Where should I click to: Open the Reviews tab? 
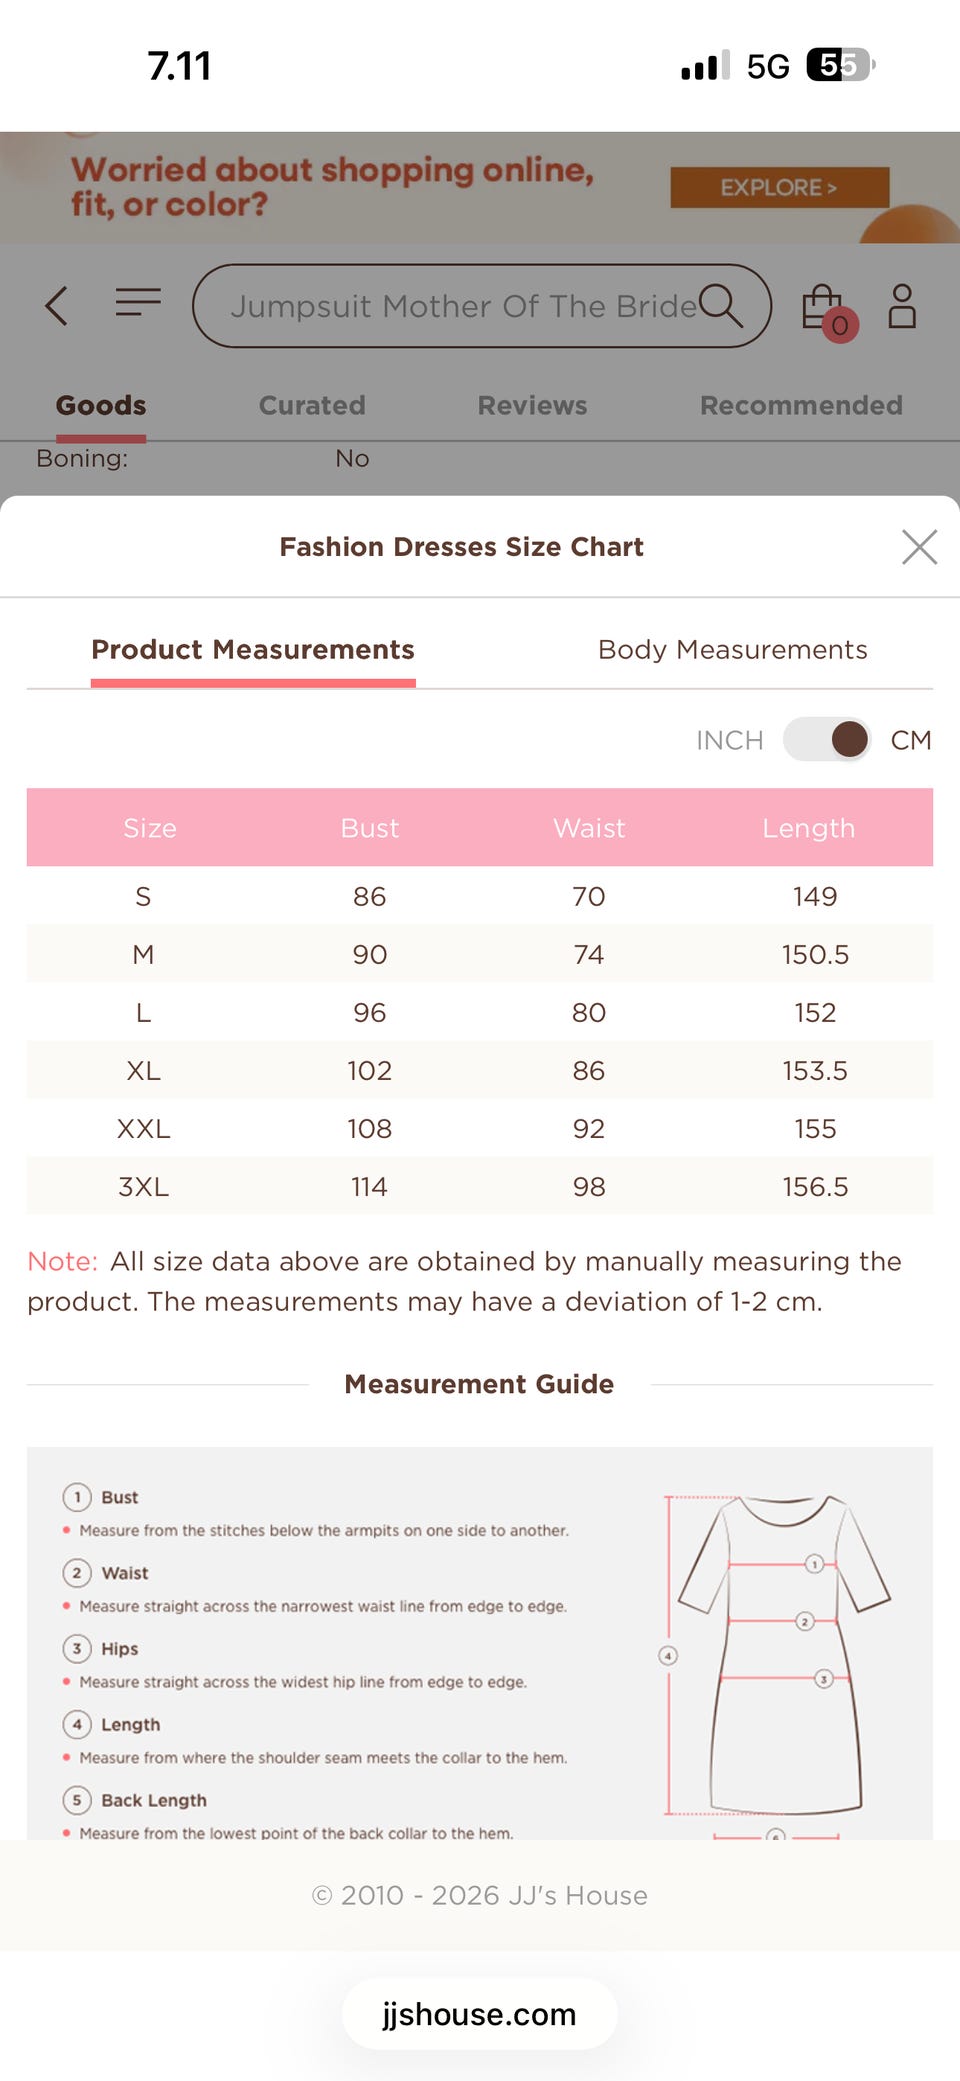[532, 405]
